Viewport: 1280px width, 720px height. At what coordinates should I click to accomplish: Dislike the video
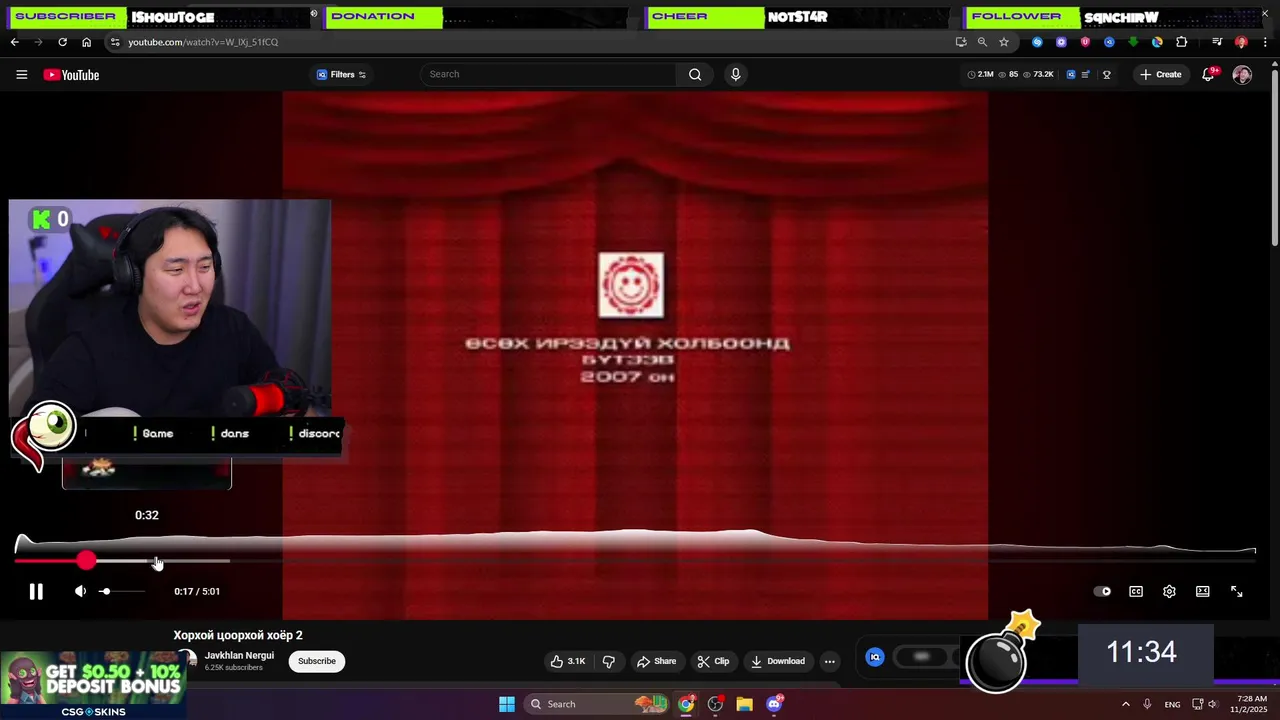[x=608, y=661]
